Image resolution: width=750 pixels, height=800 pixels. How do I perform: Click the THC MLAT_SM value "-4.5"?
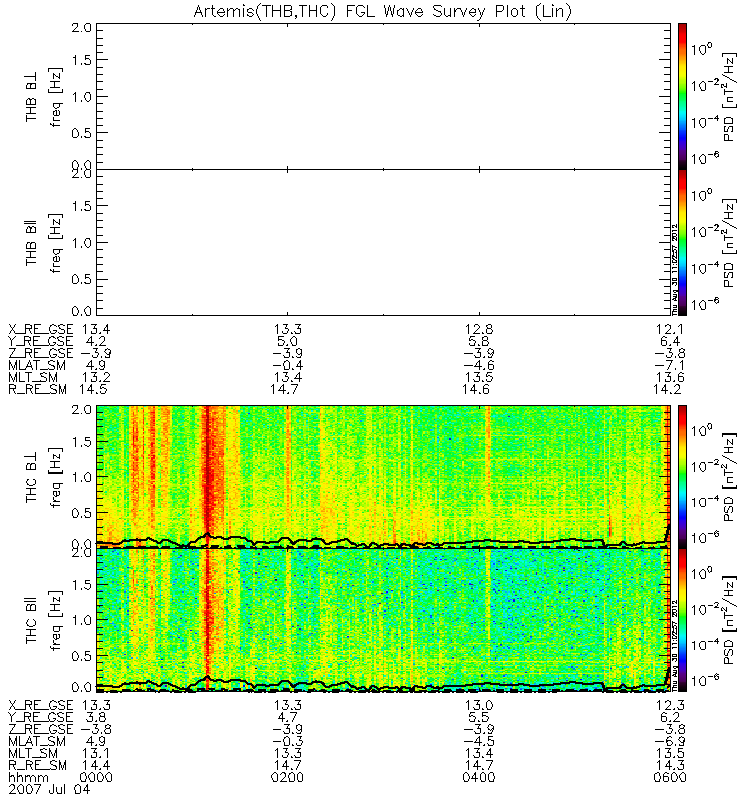pyautogui.click(x=479, y=741)
